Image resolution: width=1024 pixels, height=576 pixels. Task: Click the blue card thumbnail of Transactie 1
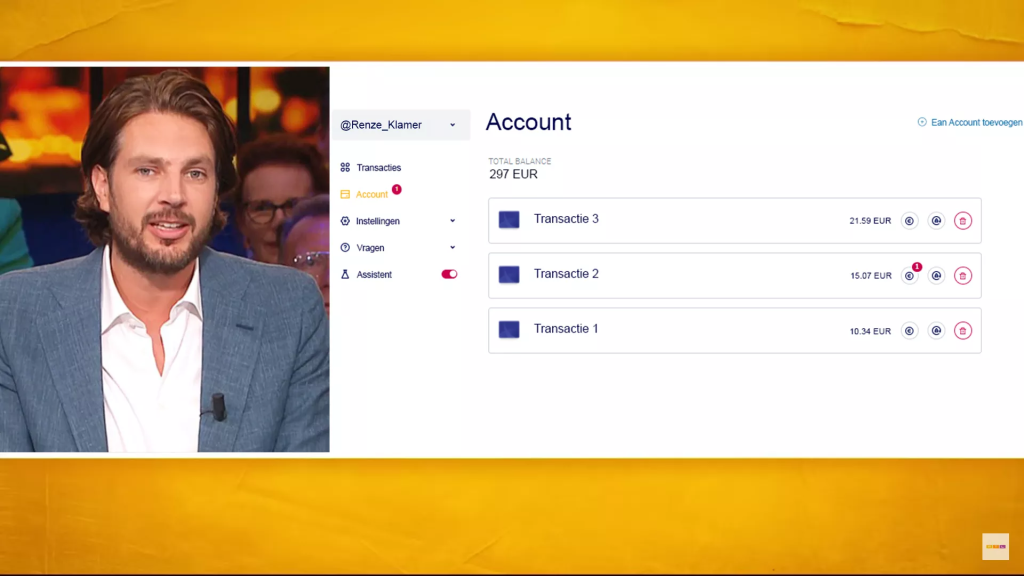click(x=509, y=329)
